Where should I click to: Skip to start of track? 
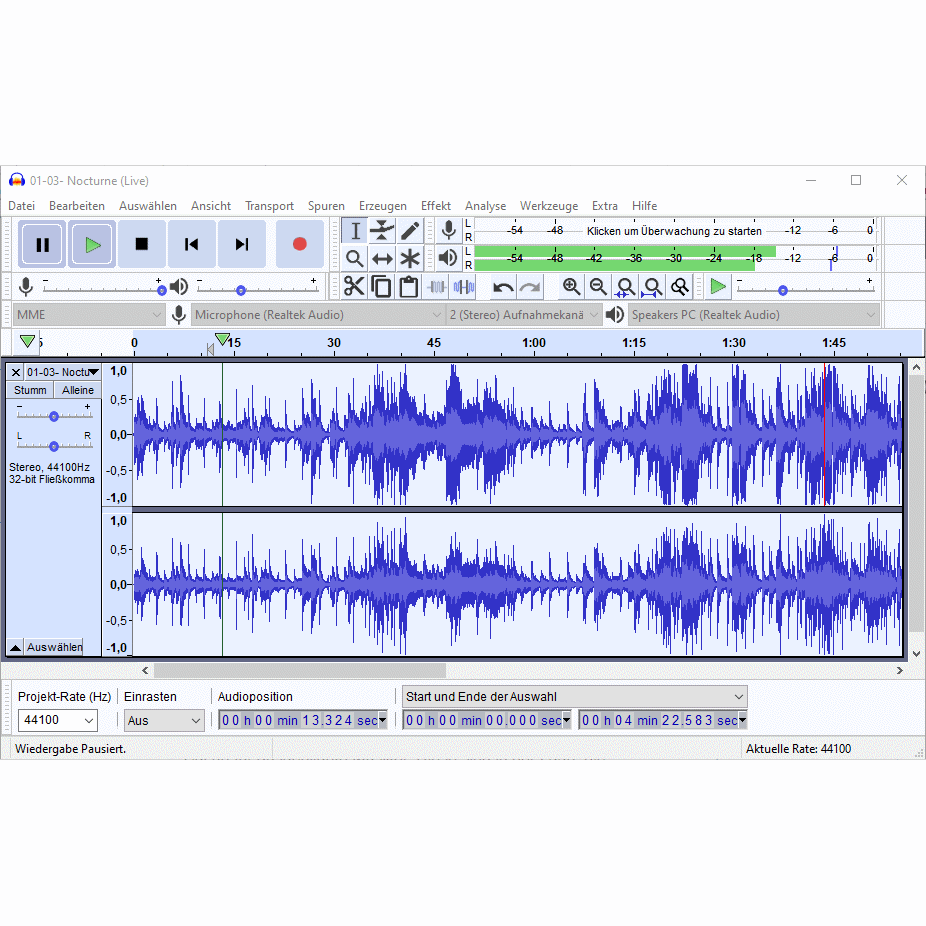(192, 244)
